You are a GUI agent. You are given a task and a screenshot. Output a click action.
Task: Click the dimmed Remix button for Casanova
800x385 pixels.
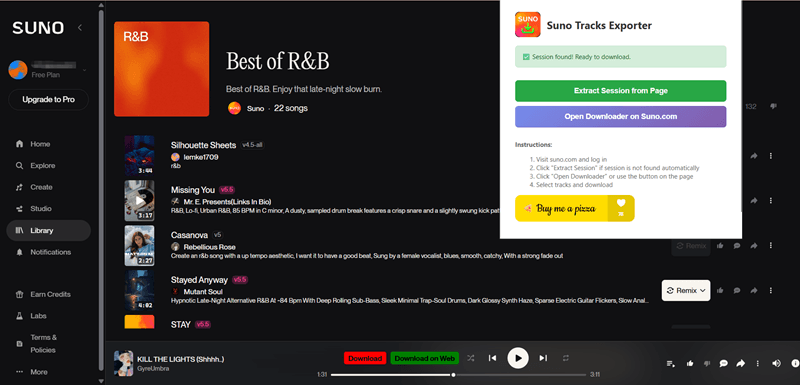691,245
